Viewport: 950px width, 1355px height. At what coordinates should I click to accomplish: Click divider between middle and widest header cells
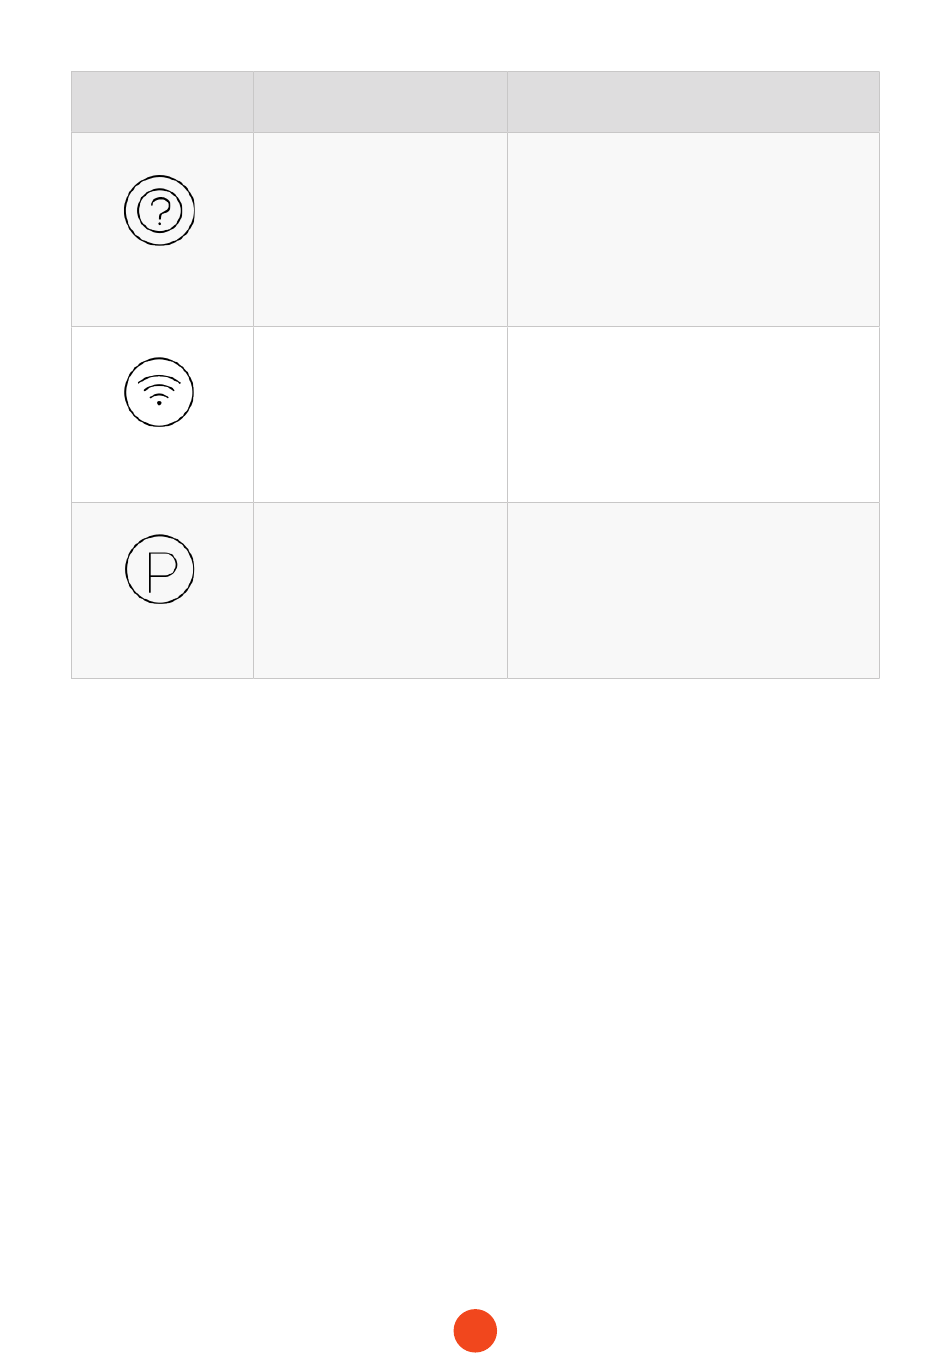[507, 102]
